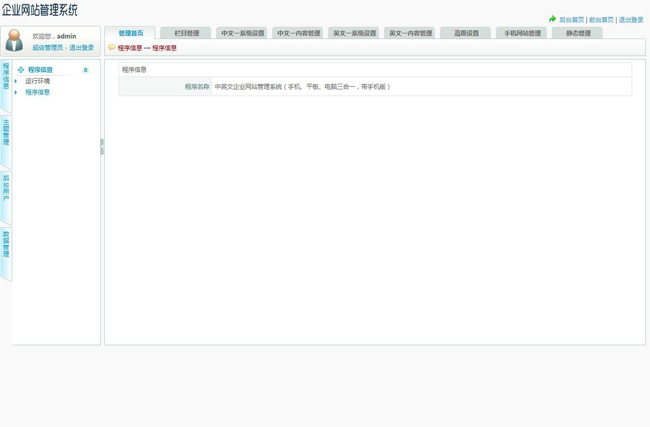This screenshot has height=427, width=650.
Task: Select the 静态管理 tab
Action: pyautogui.click(x=578, y=33)
